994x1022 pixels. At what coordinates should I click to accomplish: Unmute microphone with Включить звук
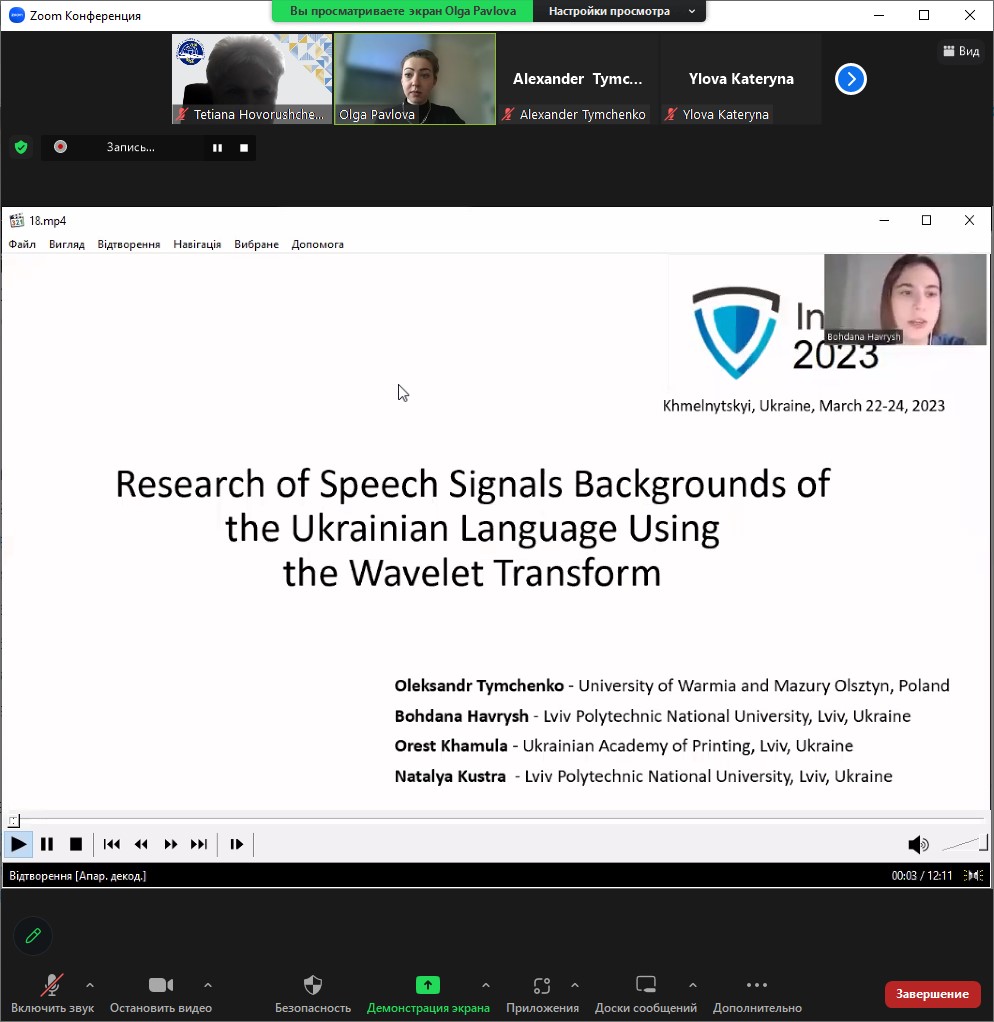(52, 985)
